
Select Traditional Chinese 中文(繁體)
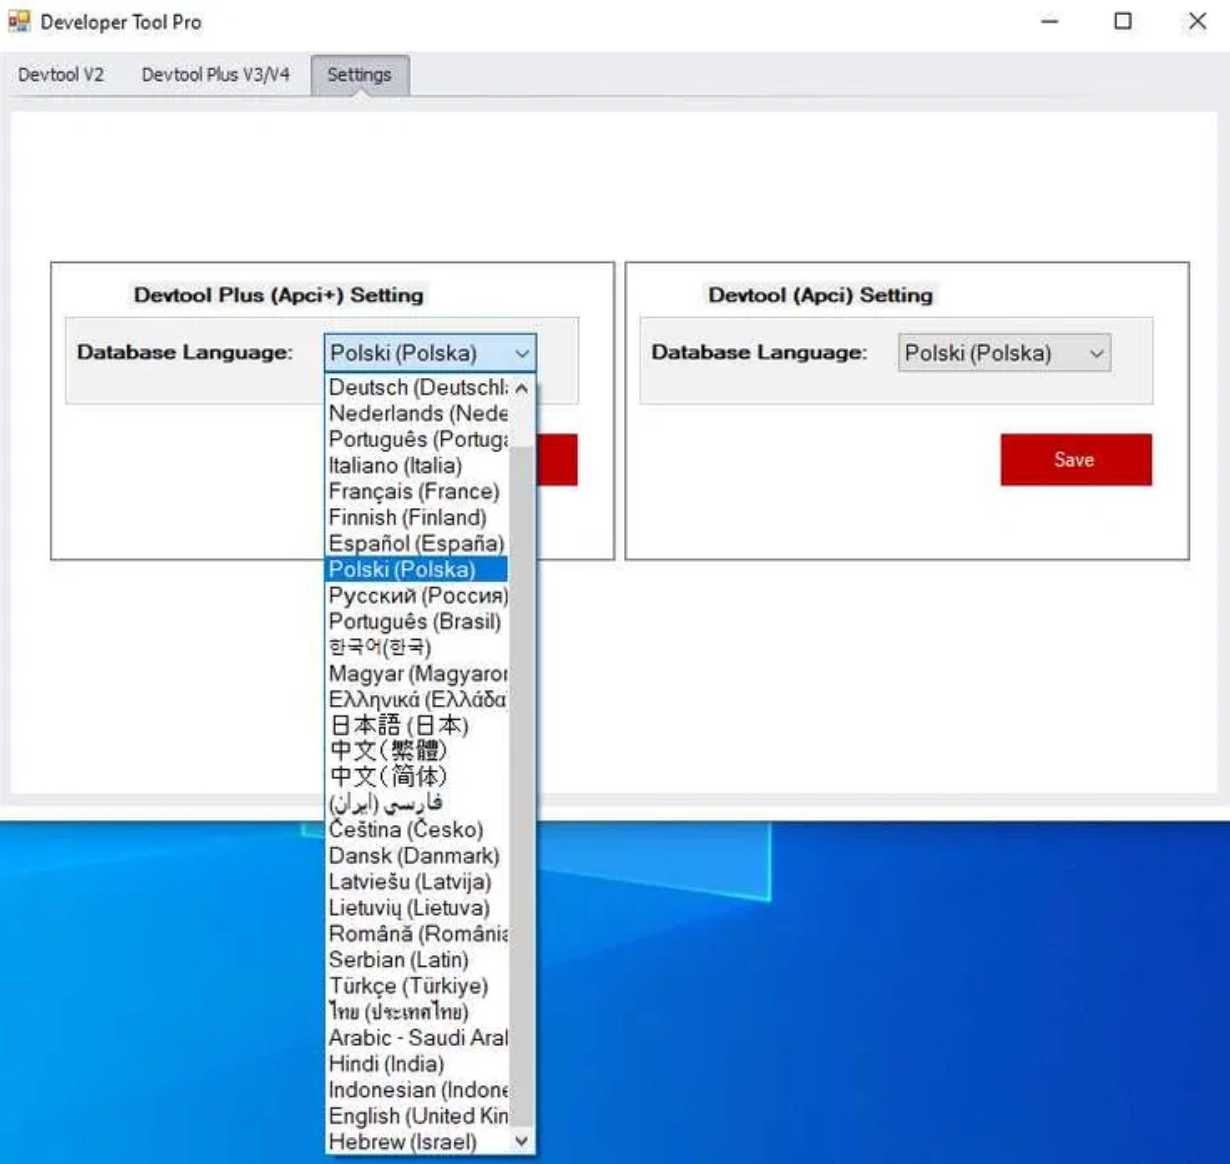point(418,751)
